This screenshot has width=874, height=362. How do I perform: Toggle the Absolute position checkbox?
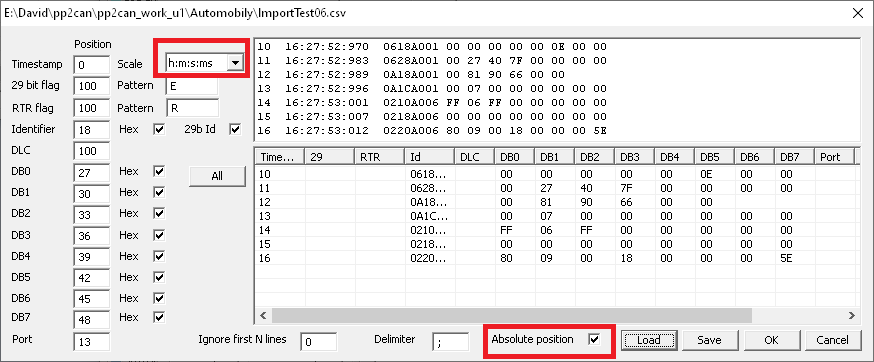(x=594, y=339)
